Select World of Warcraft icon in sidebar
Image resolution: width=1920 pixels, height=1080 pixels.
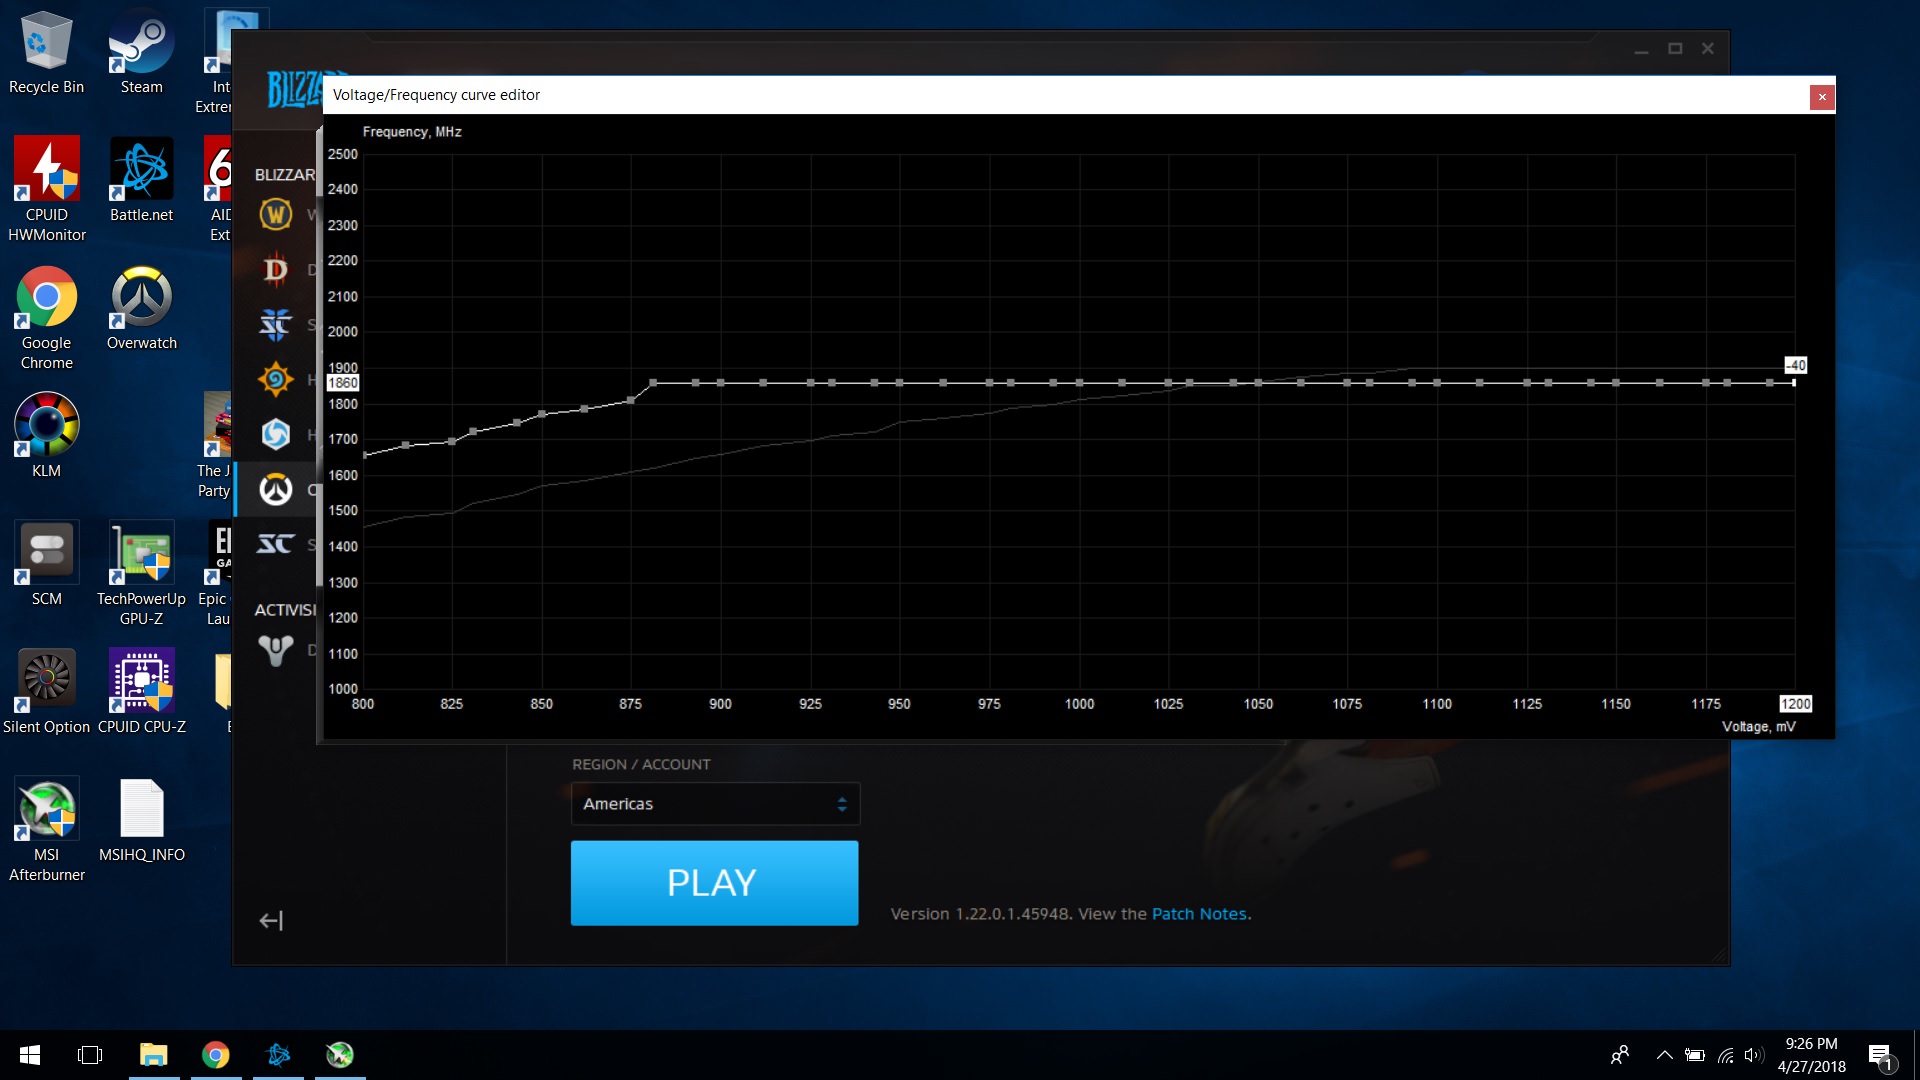276,214
